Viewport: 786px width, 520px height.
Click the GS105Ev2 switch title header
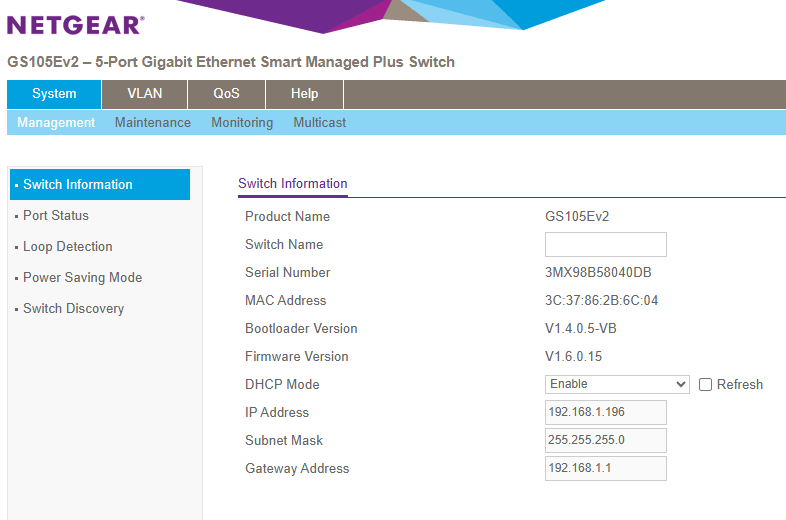click(x=231, y=62)
